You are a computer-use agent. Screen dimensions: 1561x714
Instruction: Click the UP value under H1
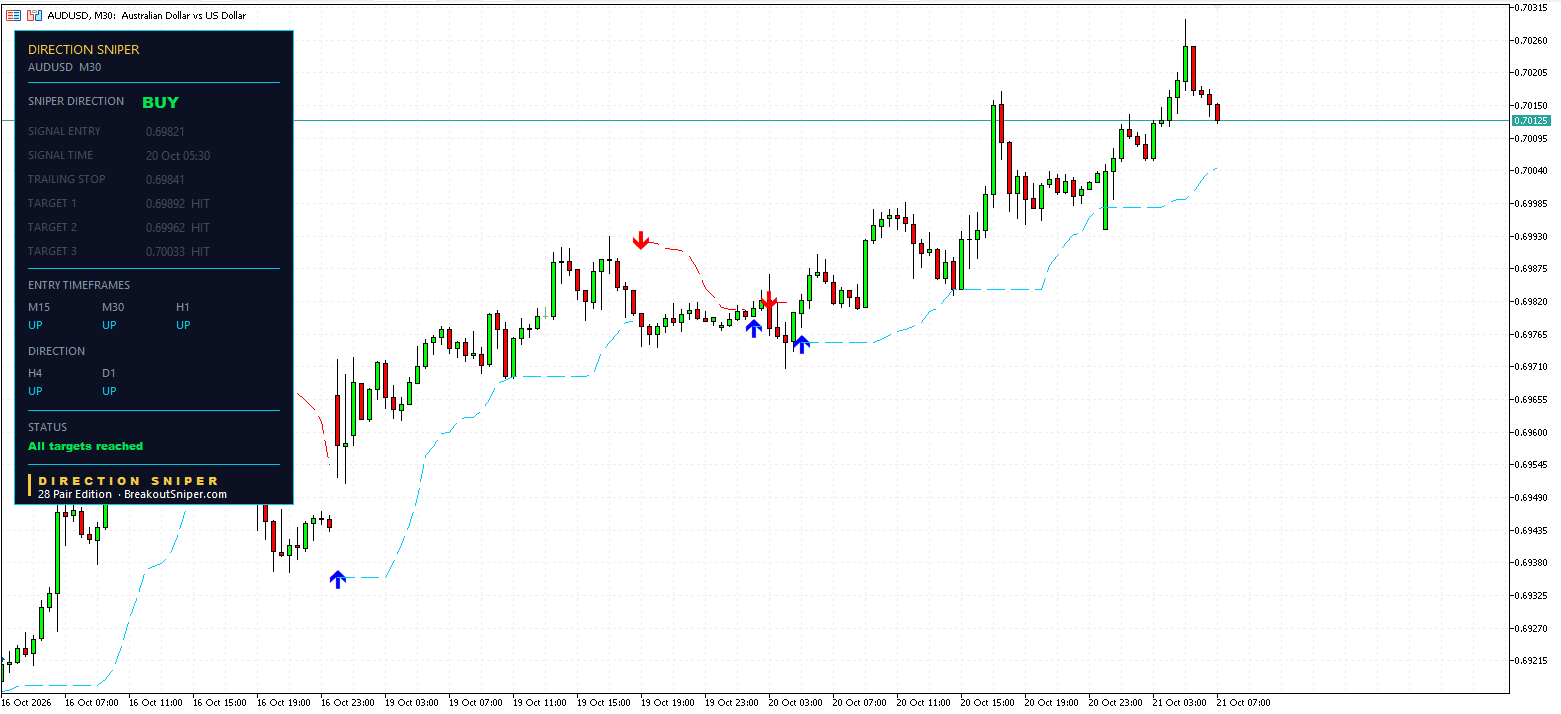[x=183, y=325]
